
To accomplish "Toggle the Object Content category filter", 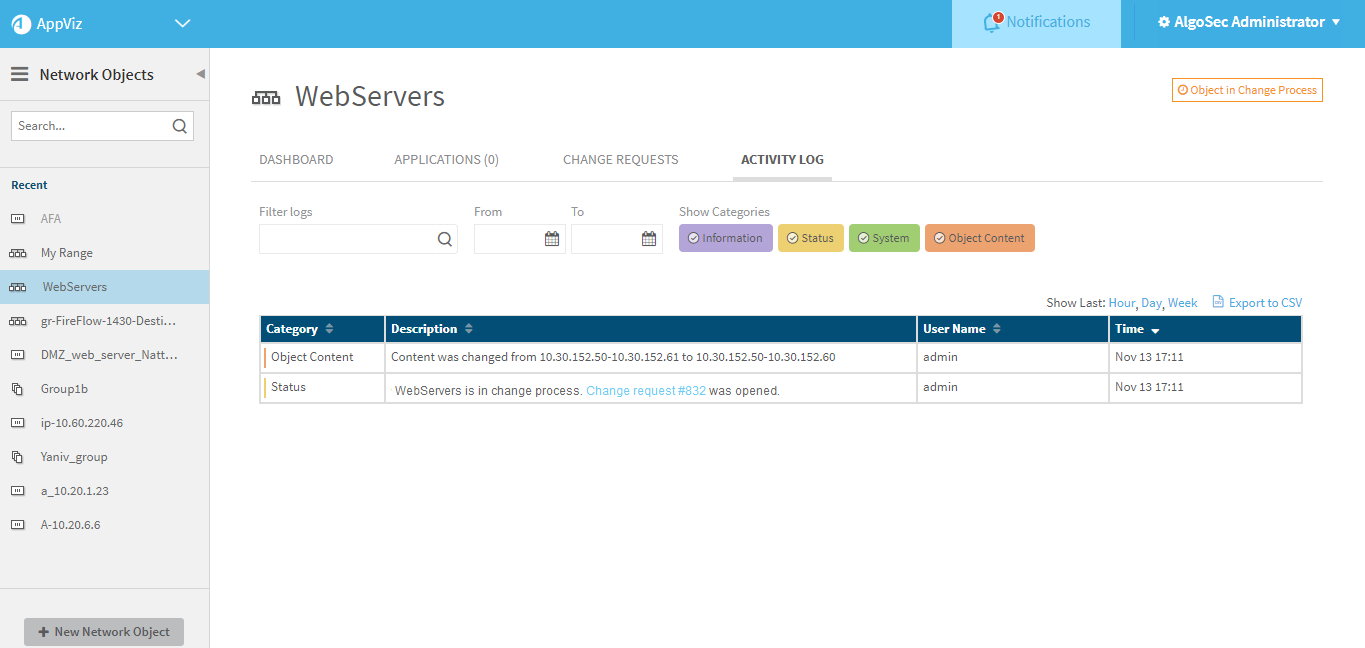I will (979, 238).
